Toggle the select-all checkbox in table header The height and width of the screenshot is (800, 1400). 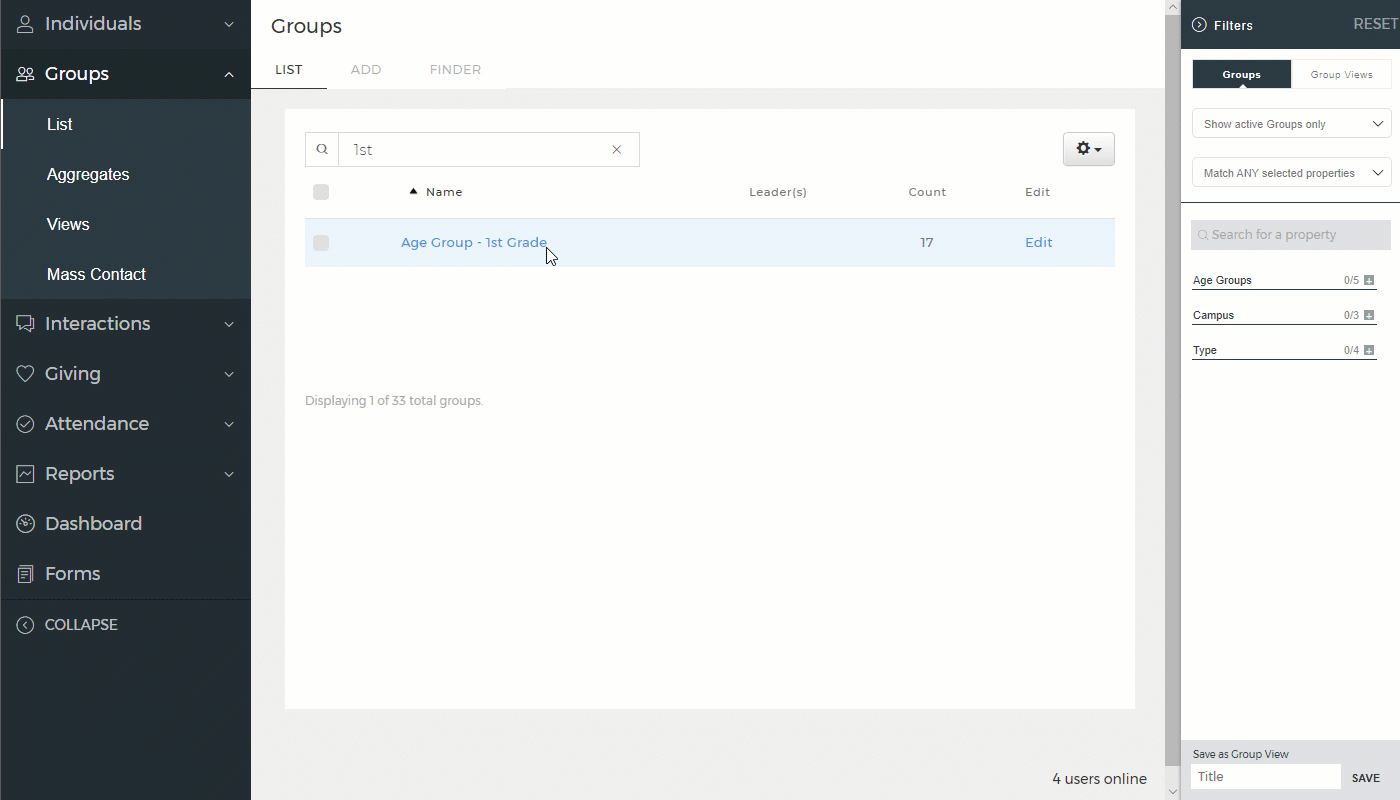pyautogui.click(x=321, y=192)
